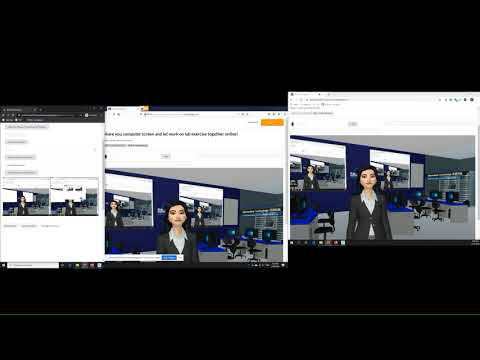Screen dimensions: 480x360
Task: Click the small gray button right of the right window microphone
Action: (x=353, y=124)
